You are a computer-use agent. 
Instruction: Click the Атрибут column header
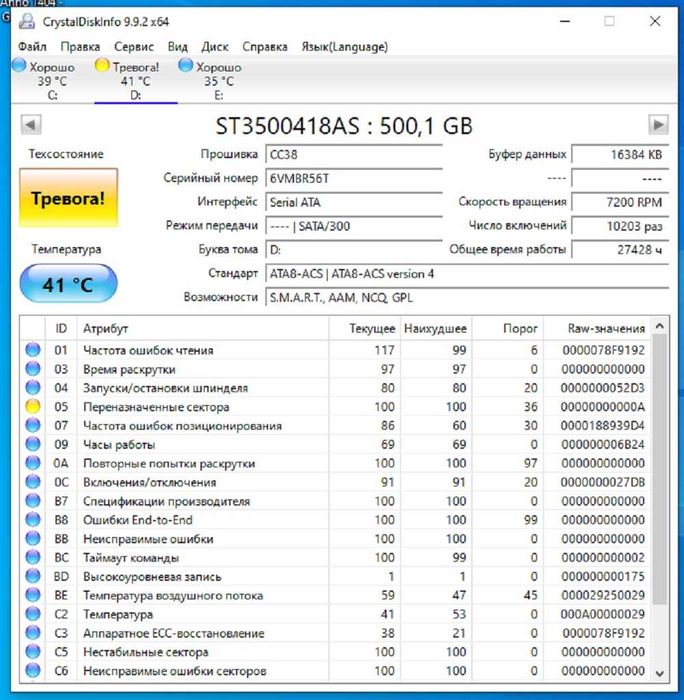[x=203, y=329]
